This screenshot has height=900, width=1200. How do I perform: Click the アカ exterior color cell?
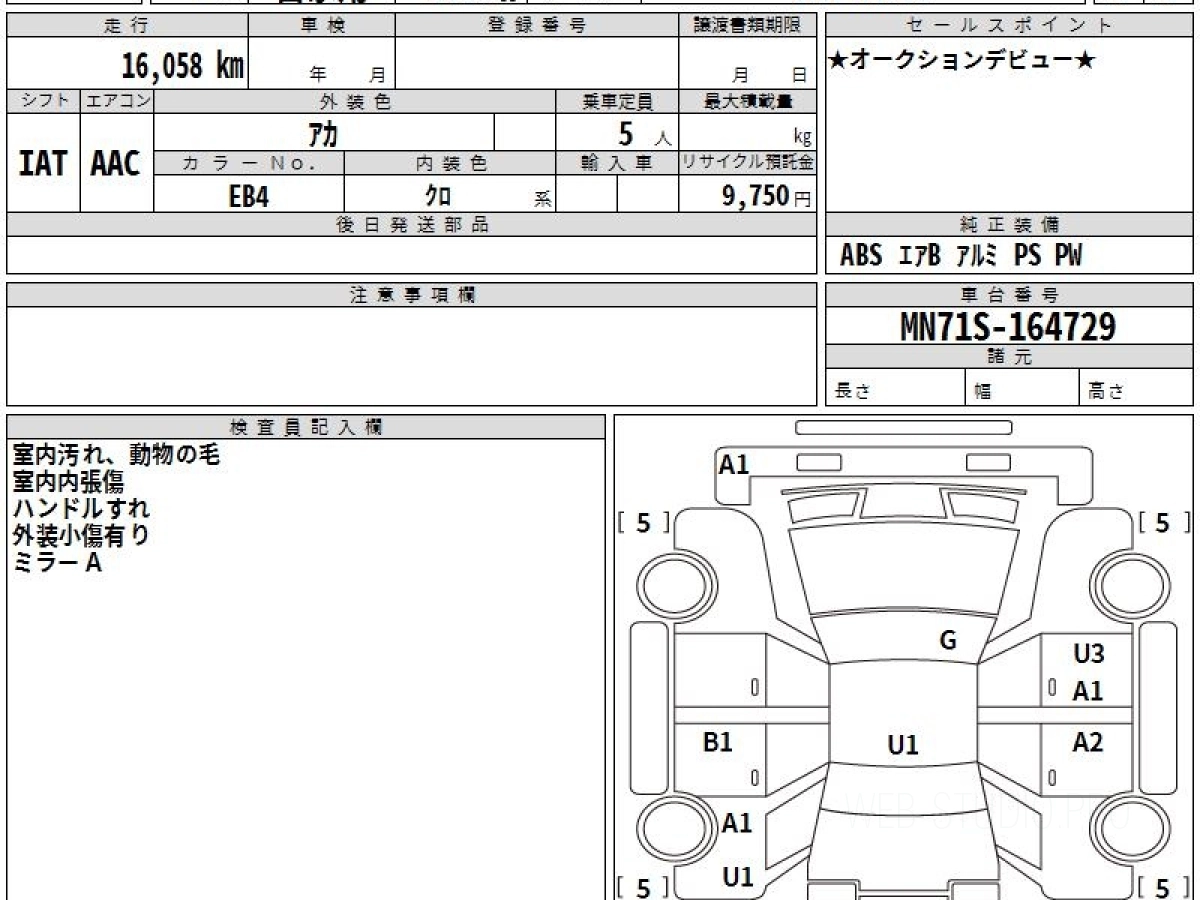coord(325,133)
